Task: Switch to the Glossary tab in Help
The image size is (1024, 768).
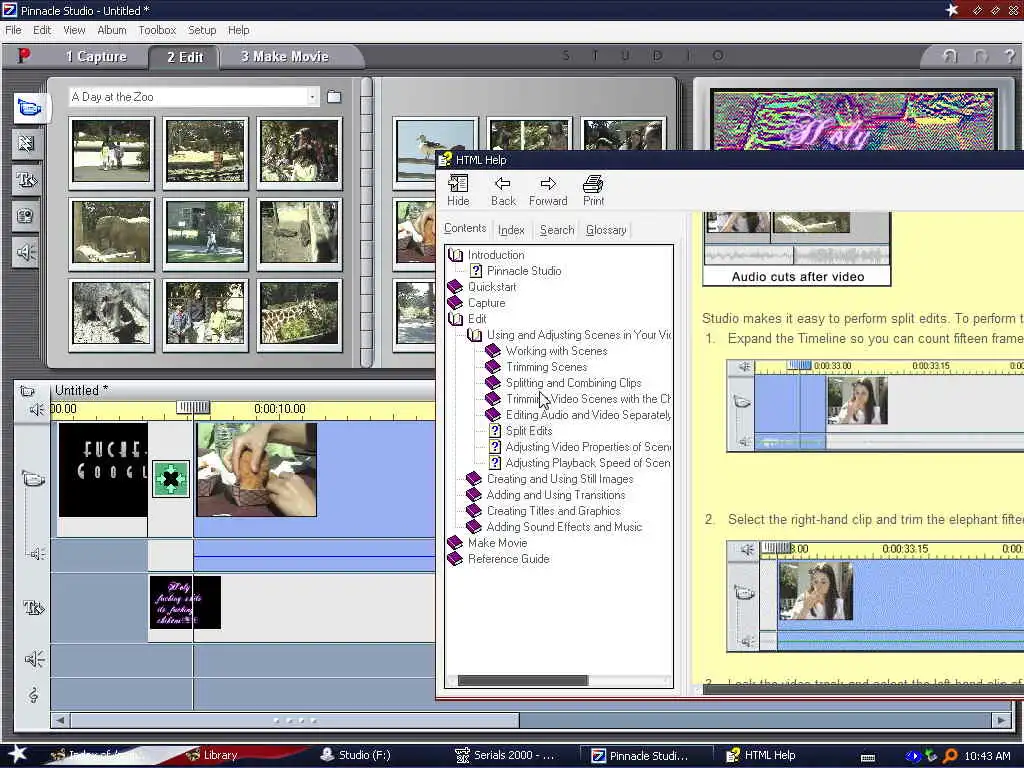Action: (606, 230)
